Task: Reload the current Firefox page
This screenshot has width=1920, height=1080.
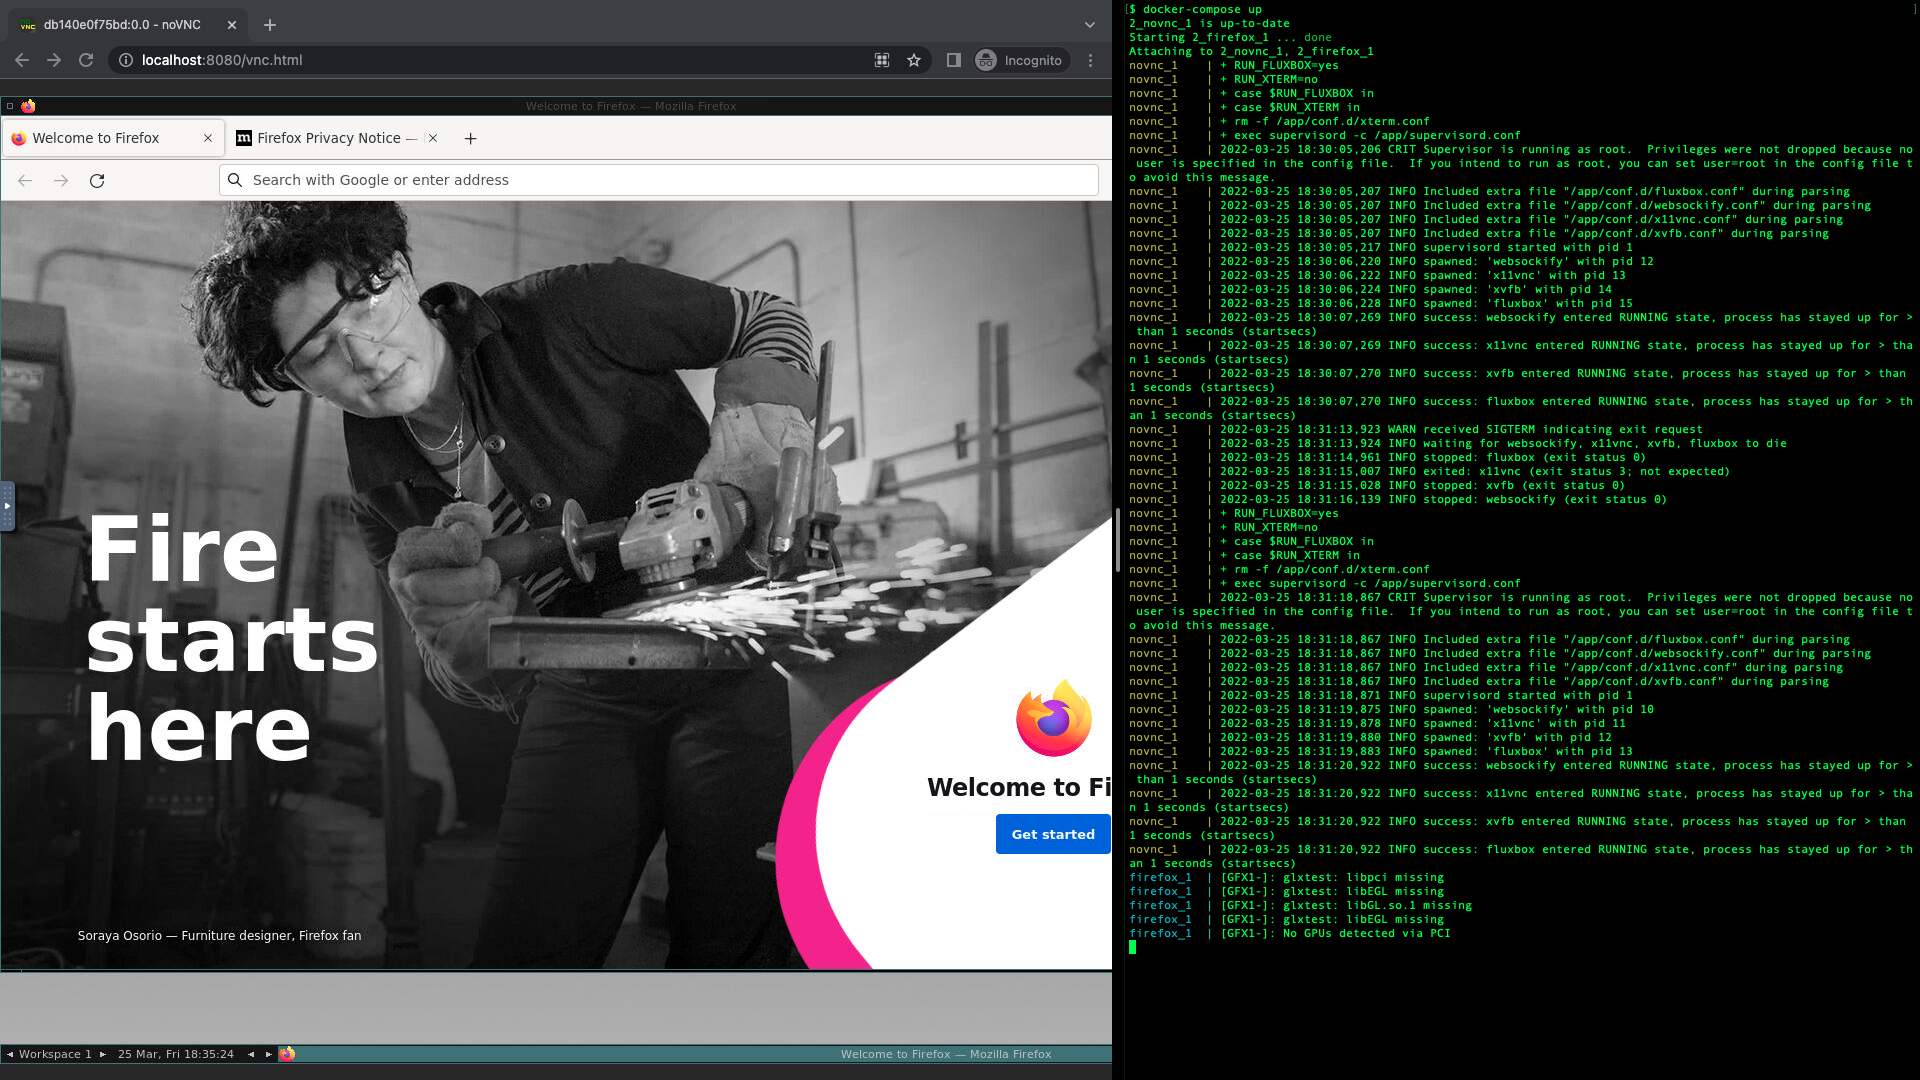Action: (97, 180)
